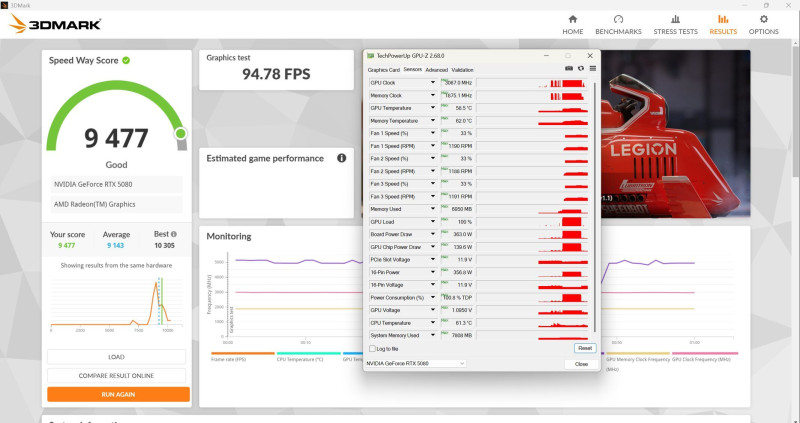The height and width of the screenshot is (423, 800).
Task: Click the orange RUN AGAIN button
Action: click(x=118, y=394)
